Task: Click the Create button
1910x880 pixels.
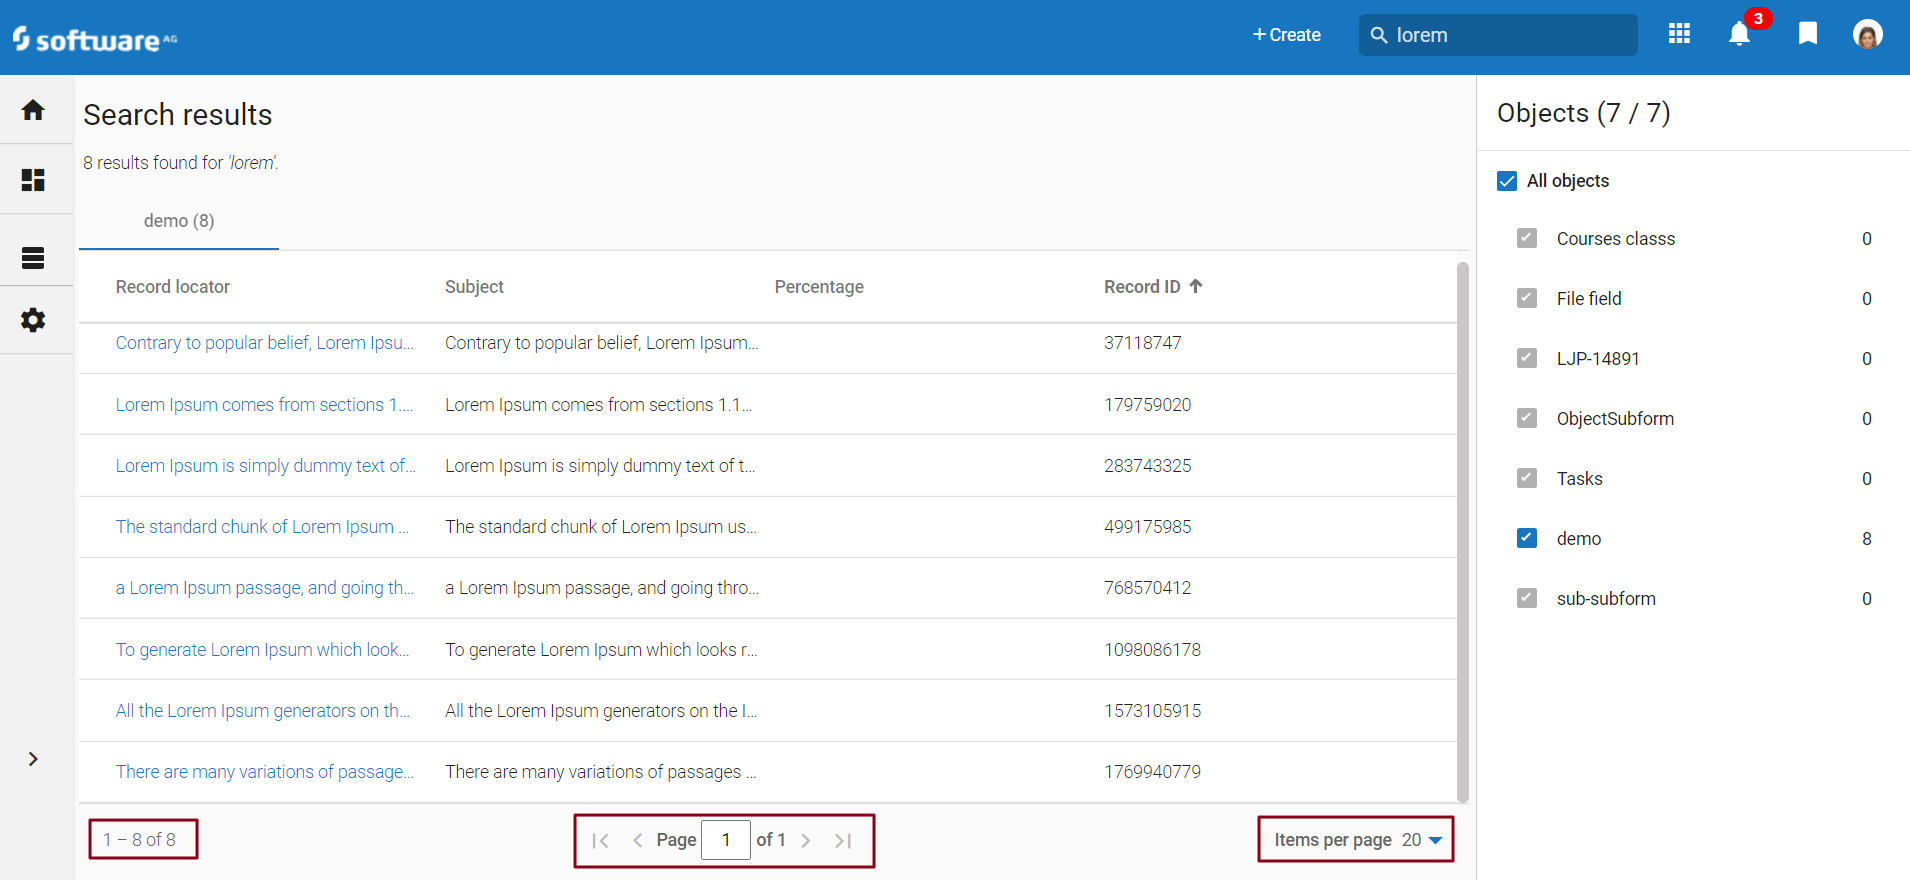Action: [x=1287, y=35]
